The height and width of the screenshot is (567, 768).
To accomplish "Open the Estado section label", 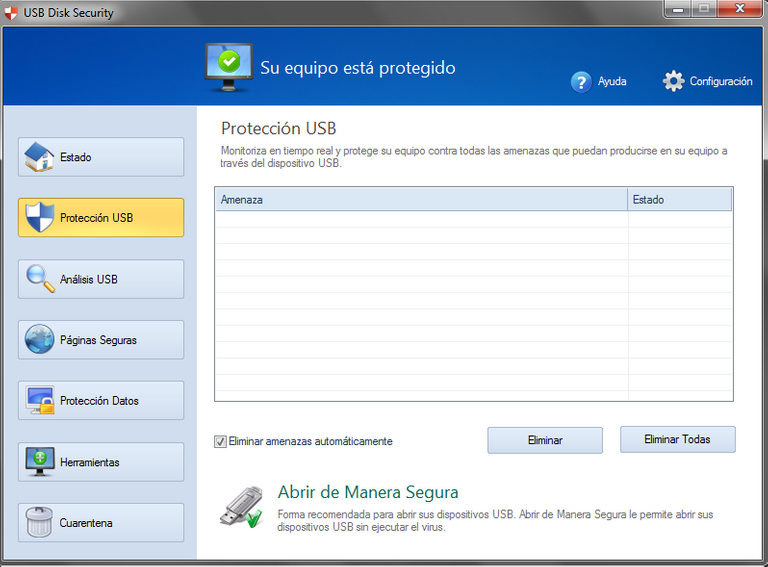I will coord(75,157).
